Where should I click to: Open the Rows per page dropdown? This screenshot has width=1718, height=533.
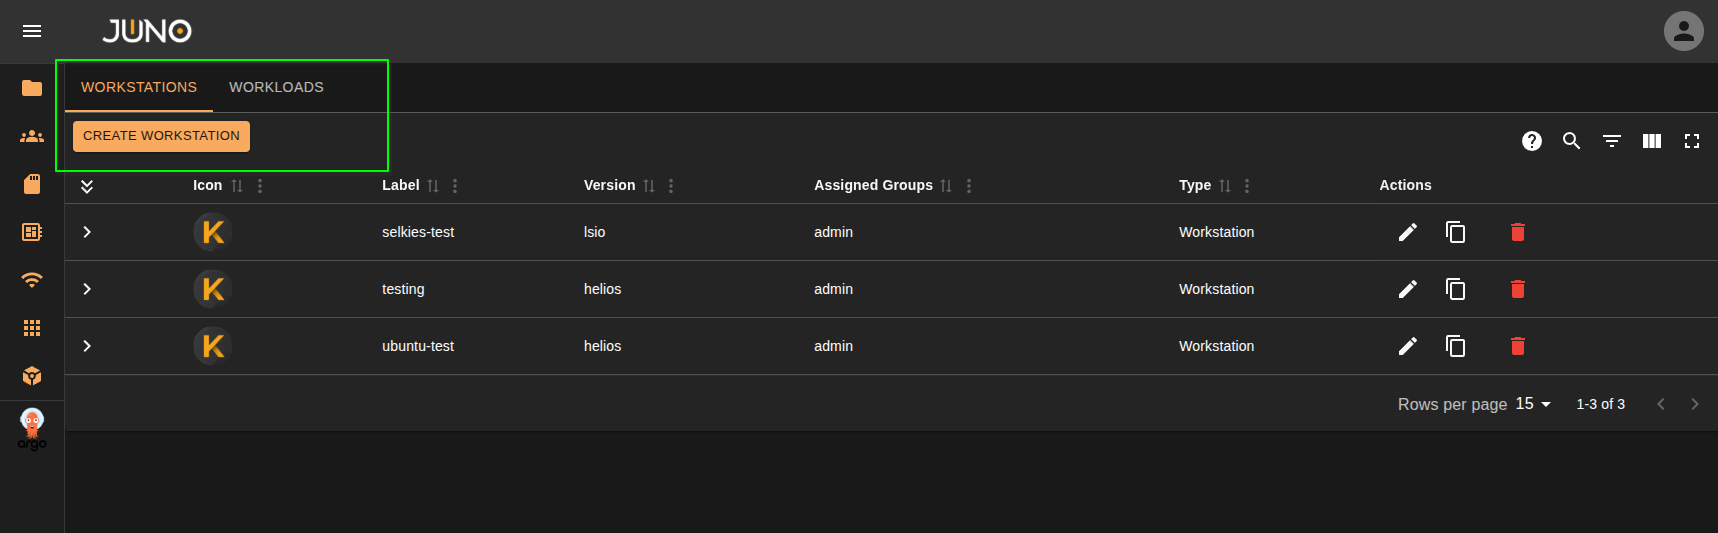pos(1532,404)
